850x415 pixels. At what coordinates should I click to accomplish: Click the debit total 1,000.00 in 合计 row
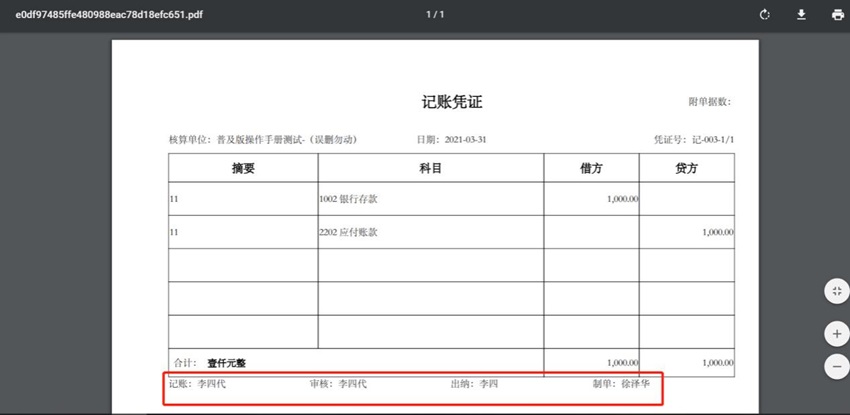coord(622,363)
